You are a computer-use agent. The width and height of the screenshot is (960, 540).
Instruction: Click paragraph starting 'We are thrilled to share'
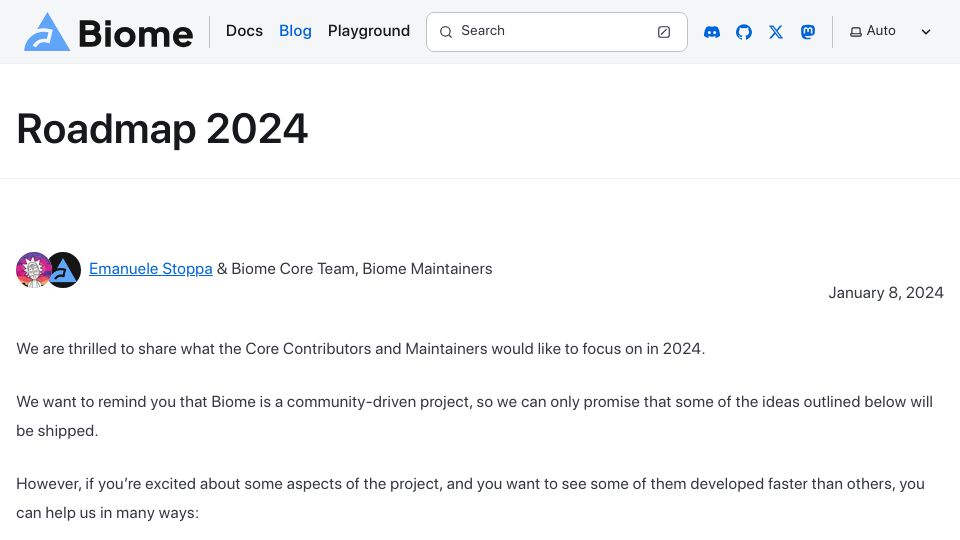(x=361, y=349)
